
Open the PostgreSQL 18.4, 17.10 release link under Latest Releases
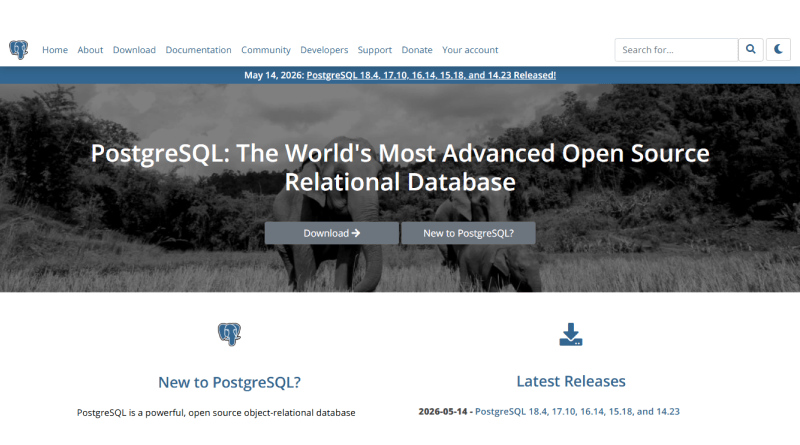coord(577,411)
